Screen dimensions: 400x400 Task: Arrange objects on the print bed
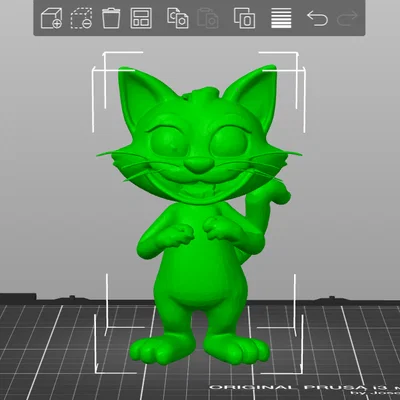[x=141, y=18]
